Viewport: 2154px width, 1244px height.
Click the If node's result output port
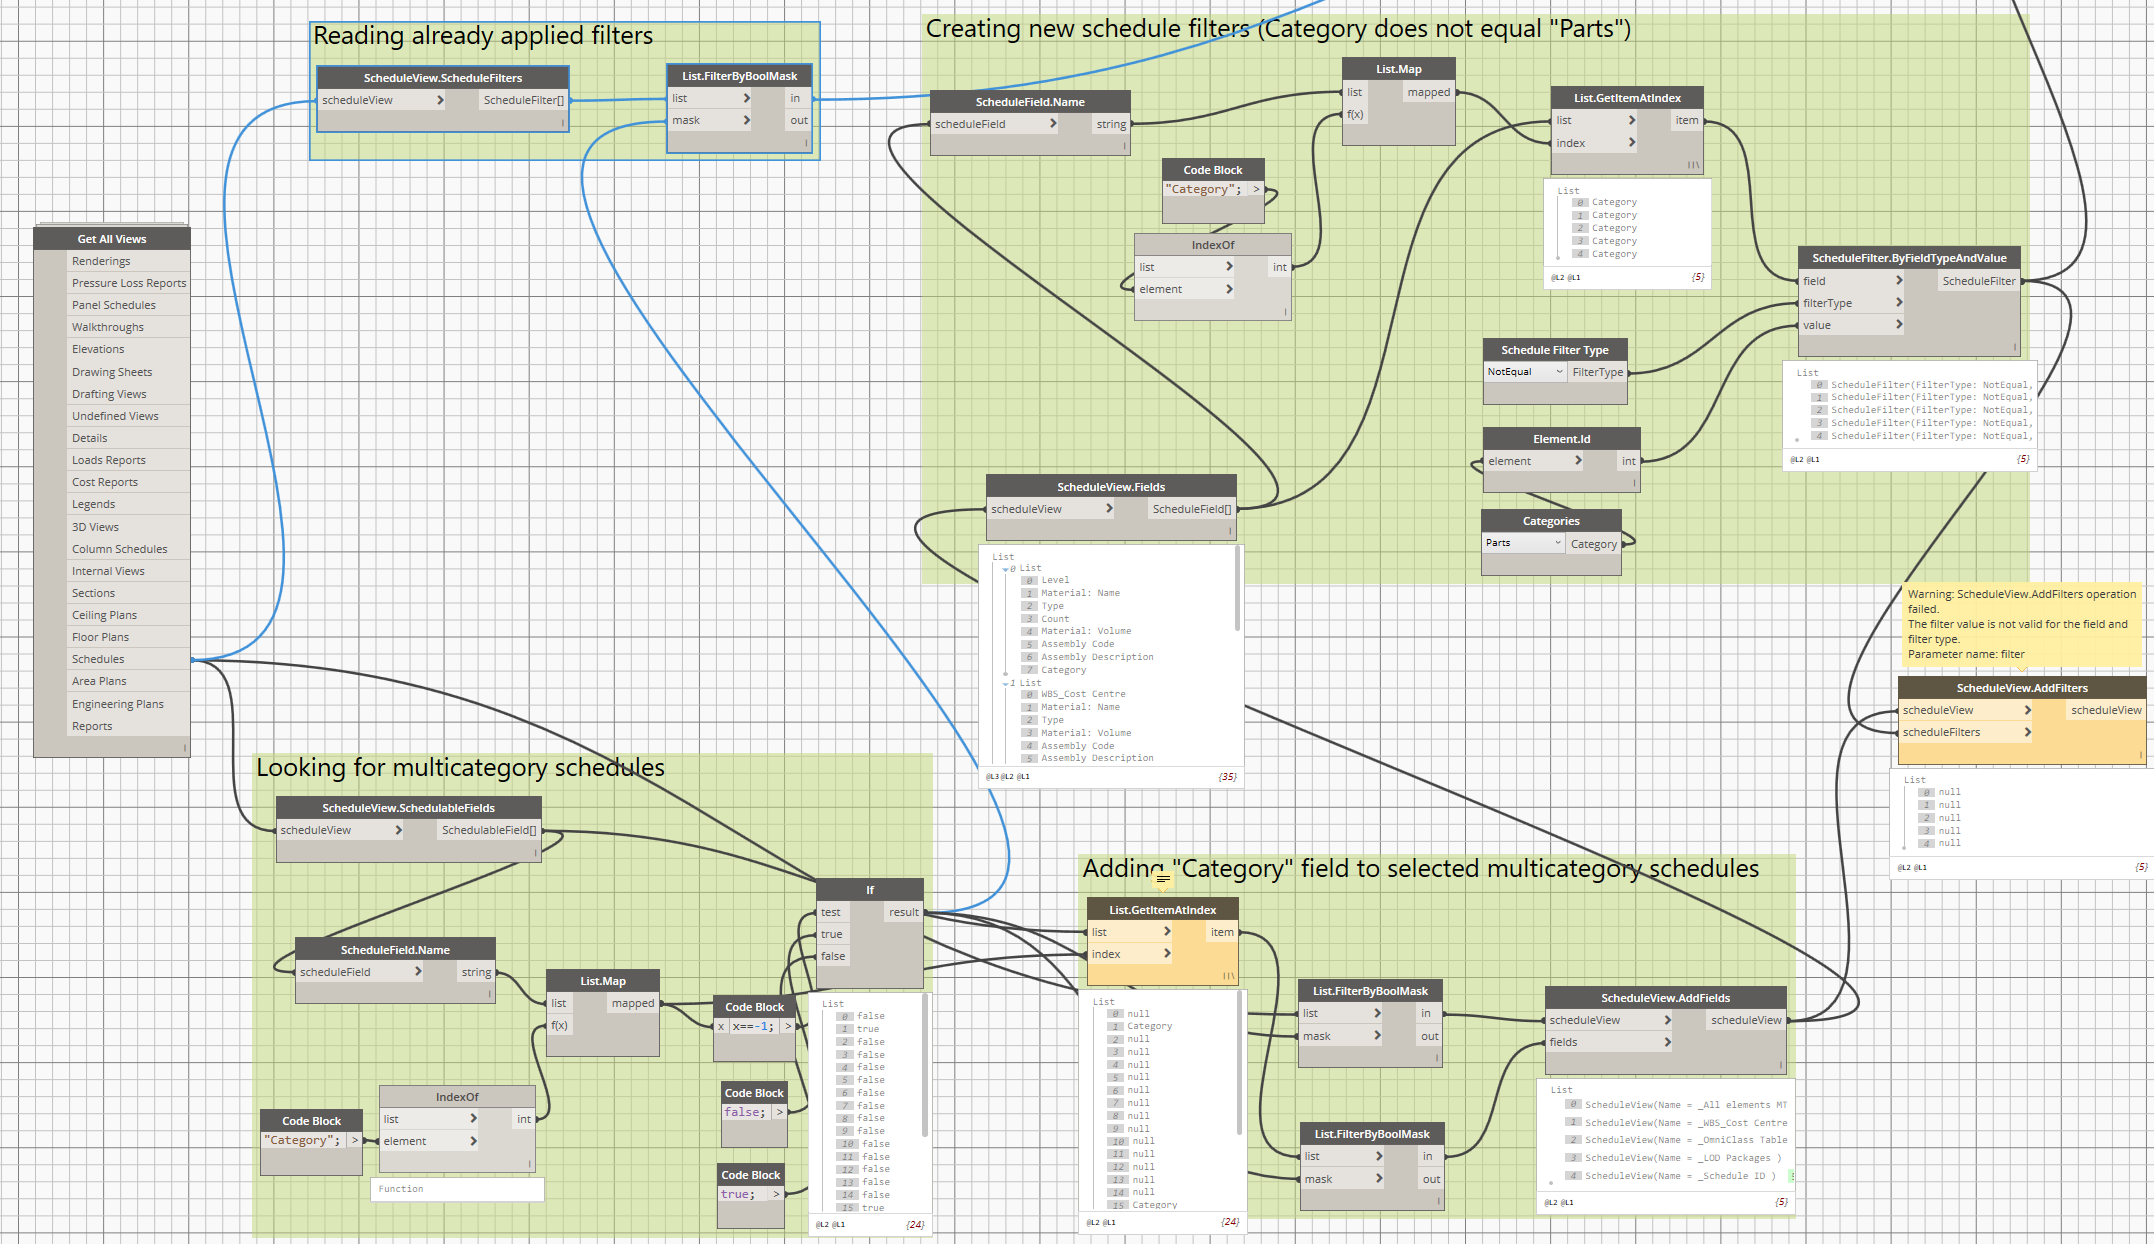904,912
